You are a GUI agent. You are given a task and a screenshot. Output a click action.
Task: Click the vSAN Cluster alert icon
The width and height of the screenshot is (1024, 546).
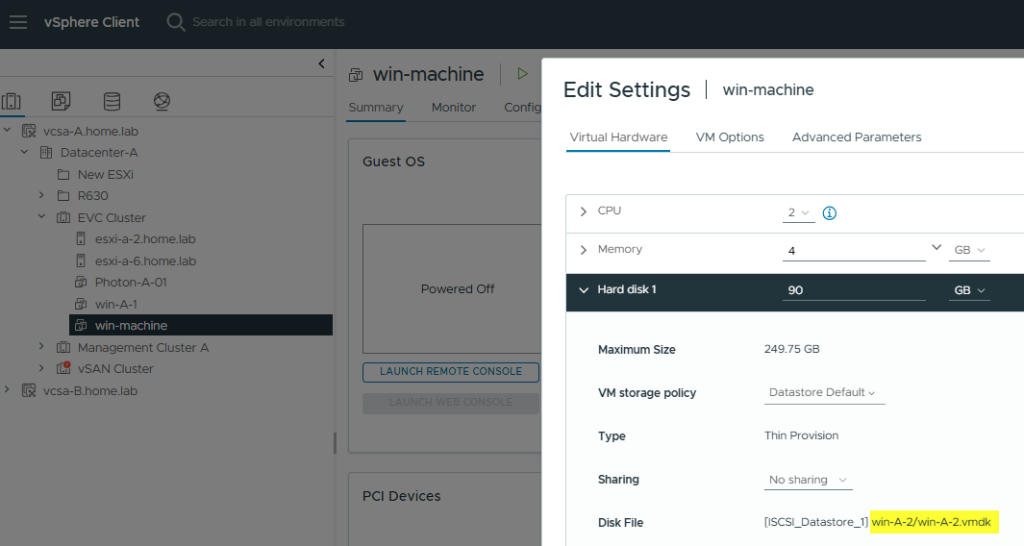tap(63, 368)
